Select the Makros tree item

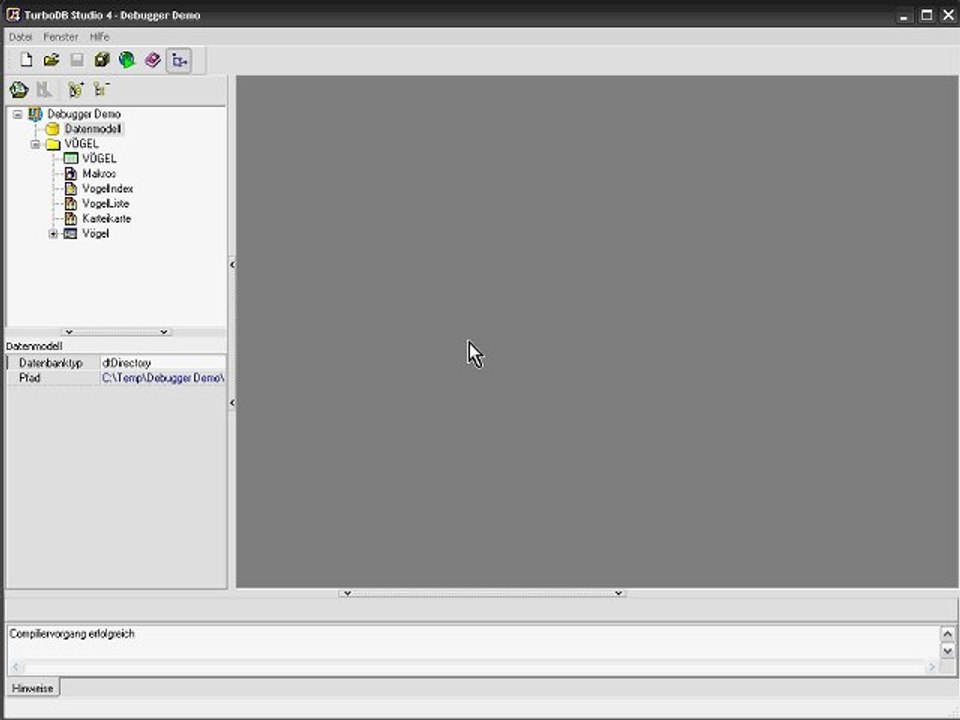tap(99, 174)
